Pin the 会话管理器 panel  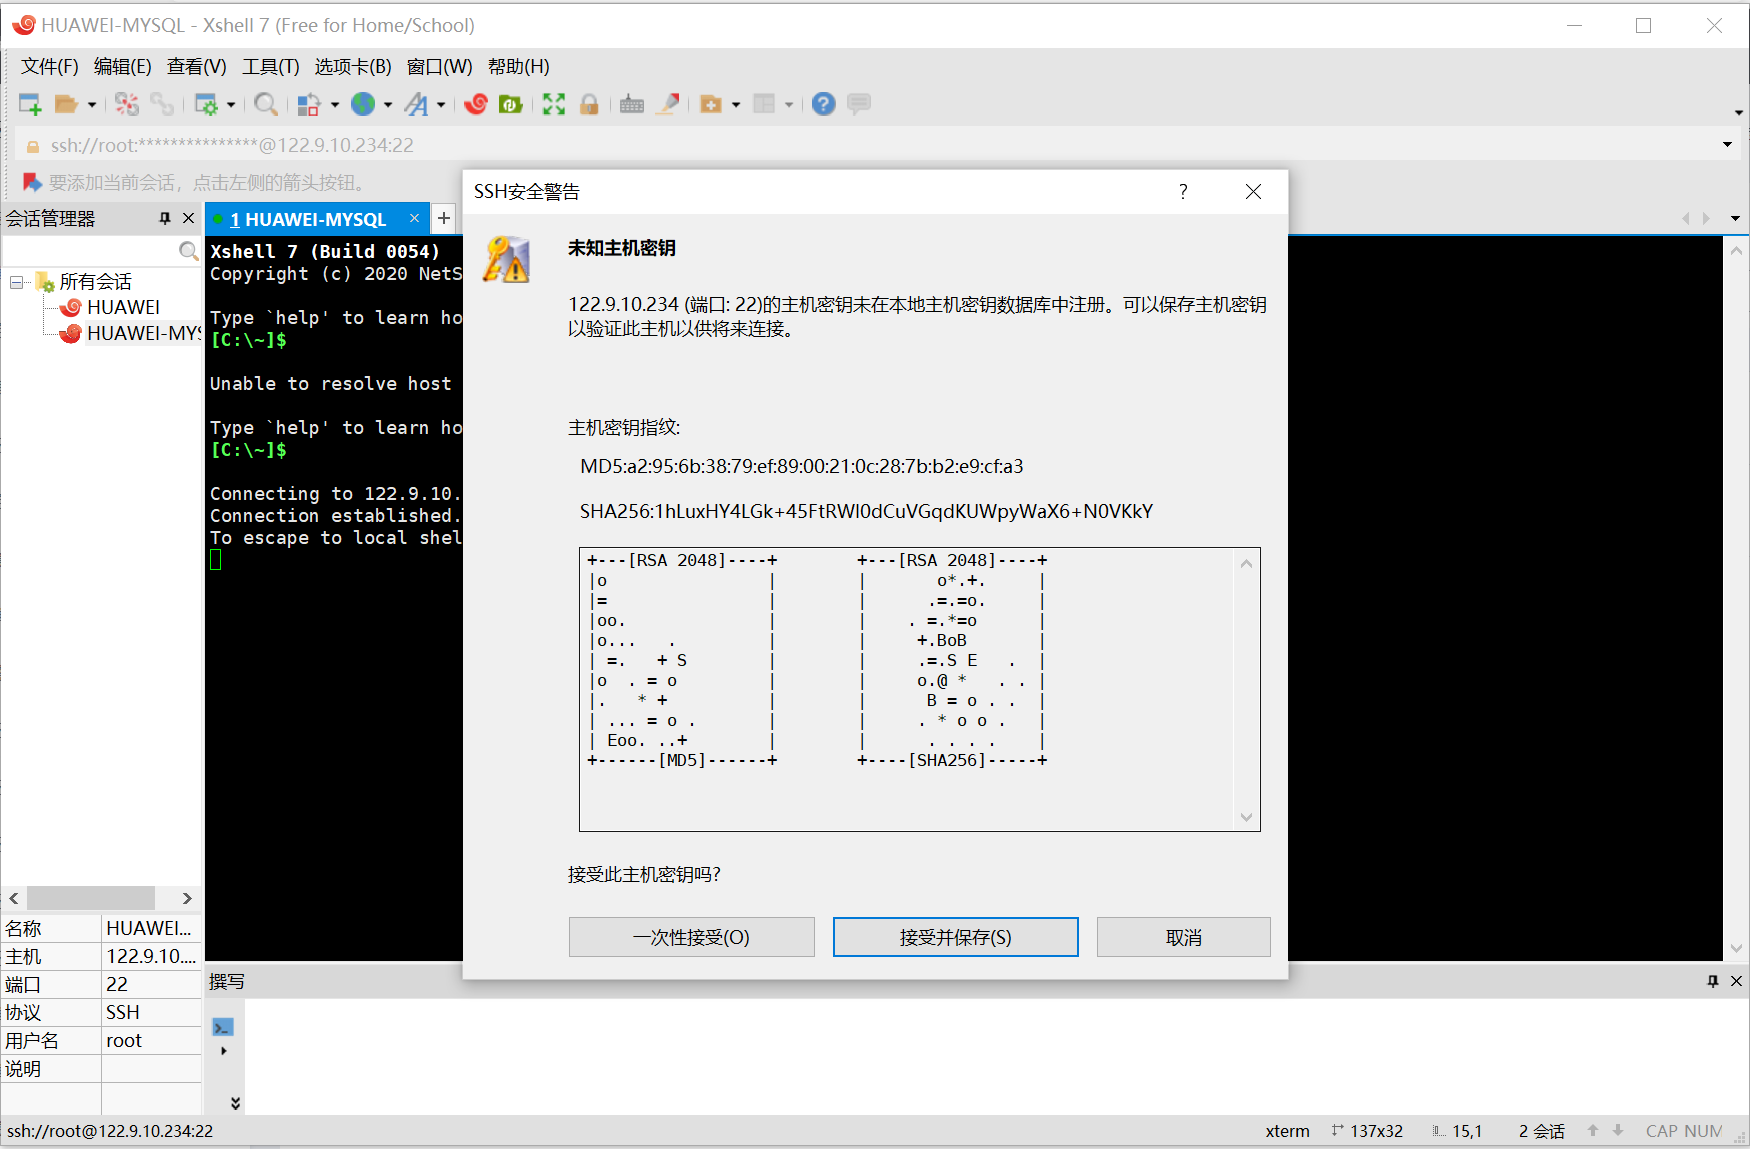[165, 218]
